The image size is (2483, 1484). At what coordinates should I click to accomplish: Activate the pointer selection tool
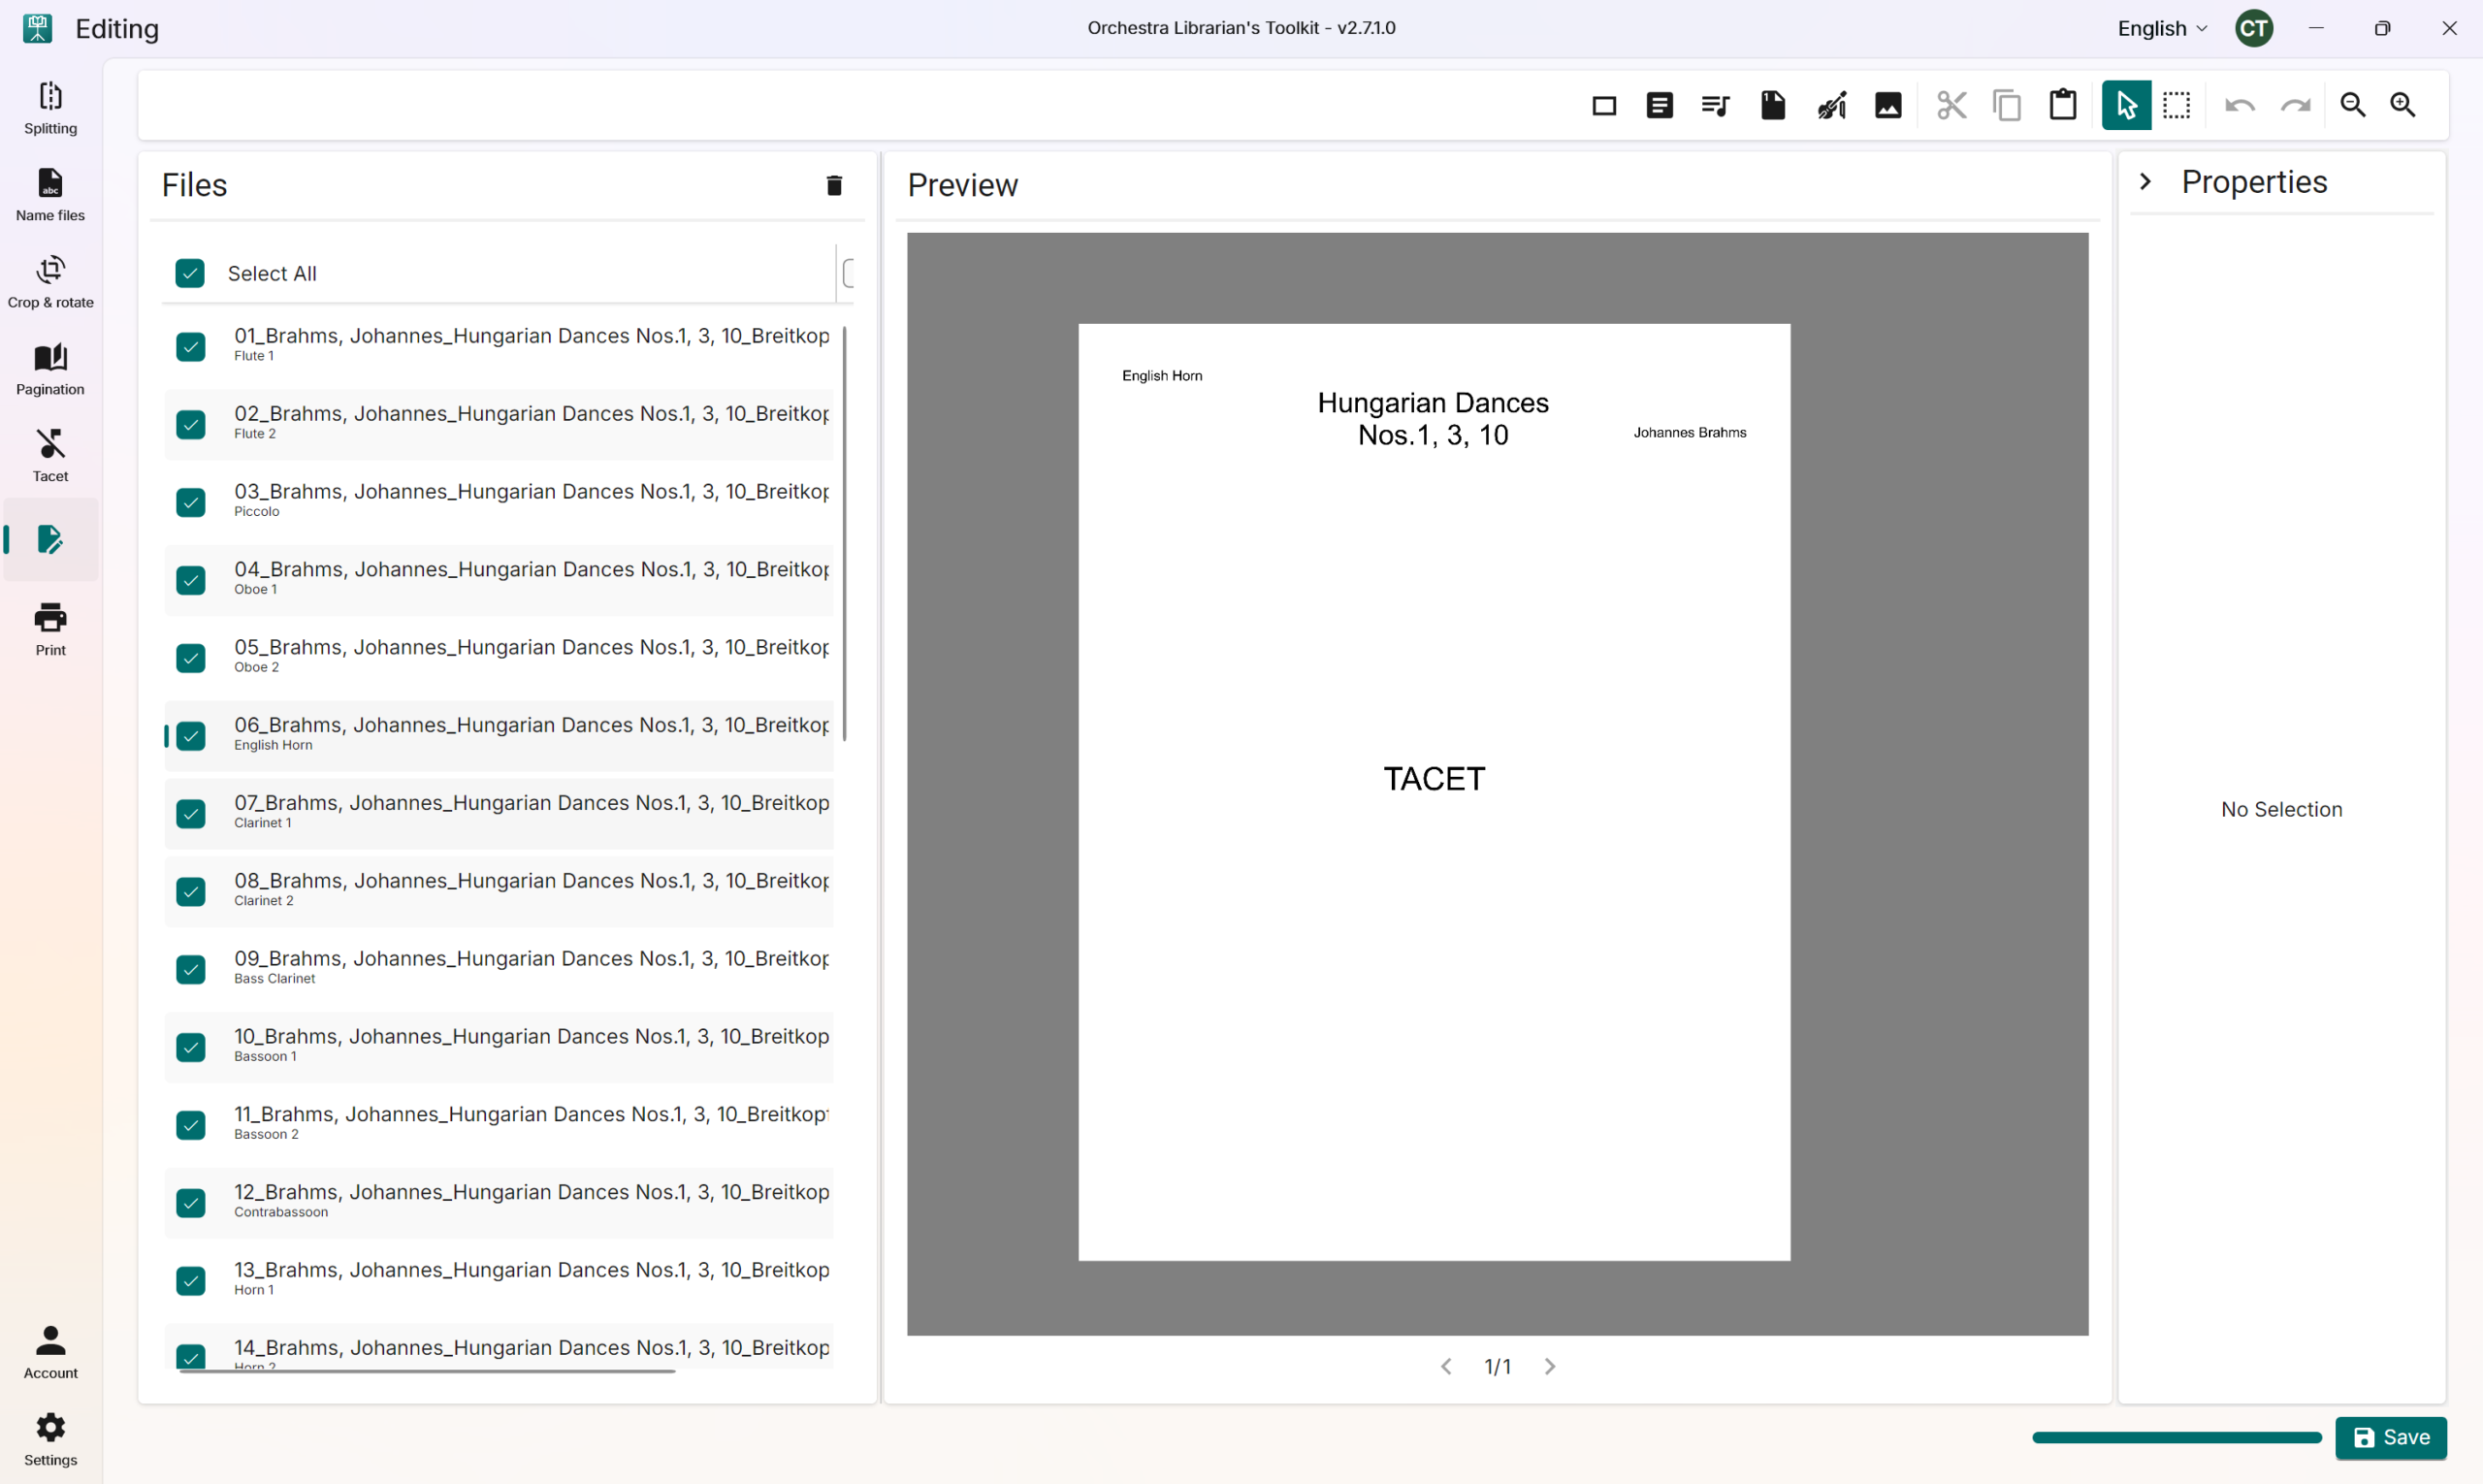click(x=2126, y=105)
